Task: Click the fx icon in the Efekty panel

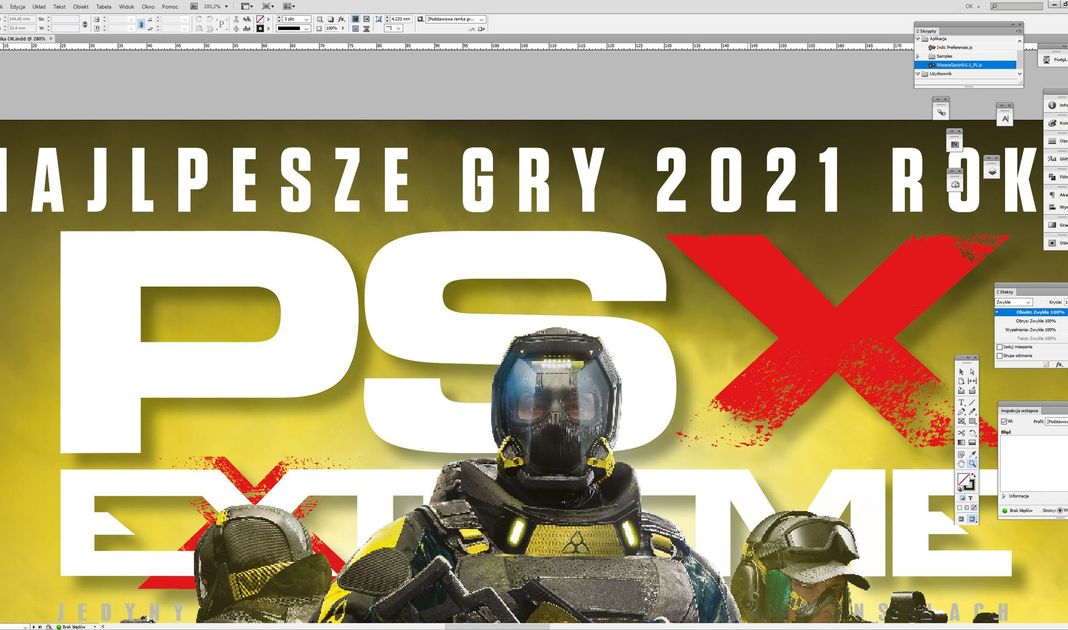Action: coord(1059,364)
